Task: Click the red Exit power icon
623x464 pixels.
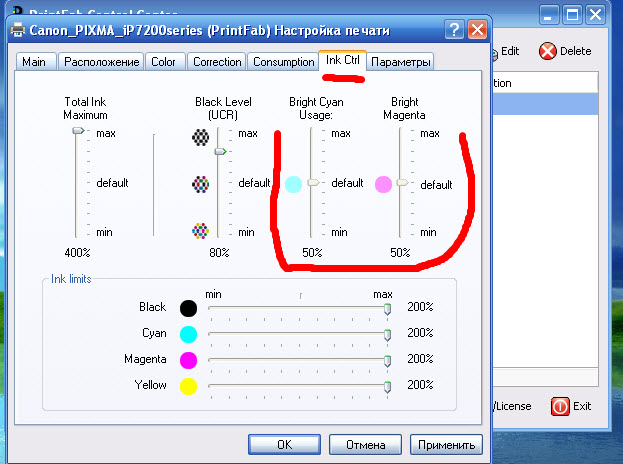Action: coord(560,406)
